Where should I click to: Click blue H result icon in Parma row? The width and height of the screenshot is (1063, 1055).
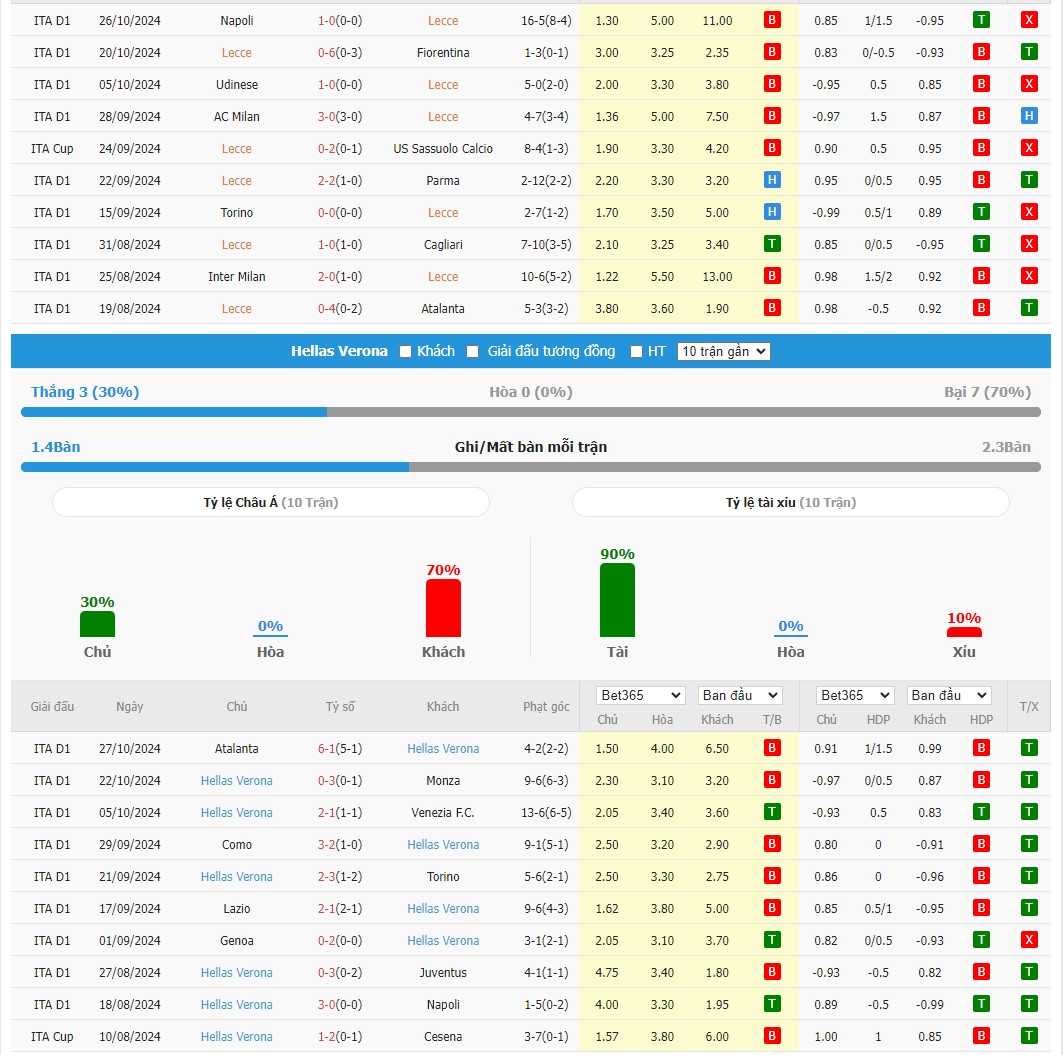click(x=771, y=180)
